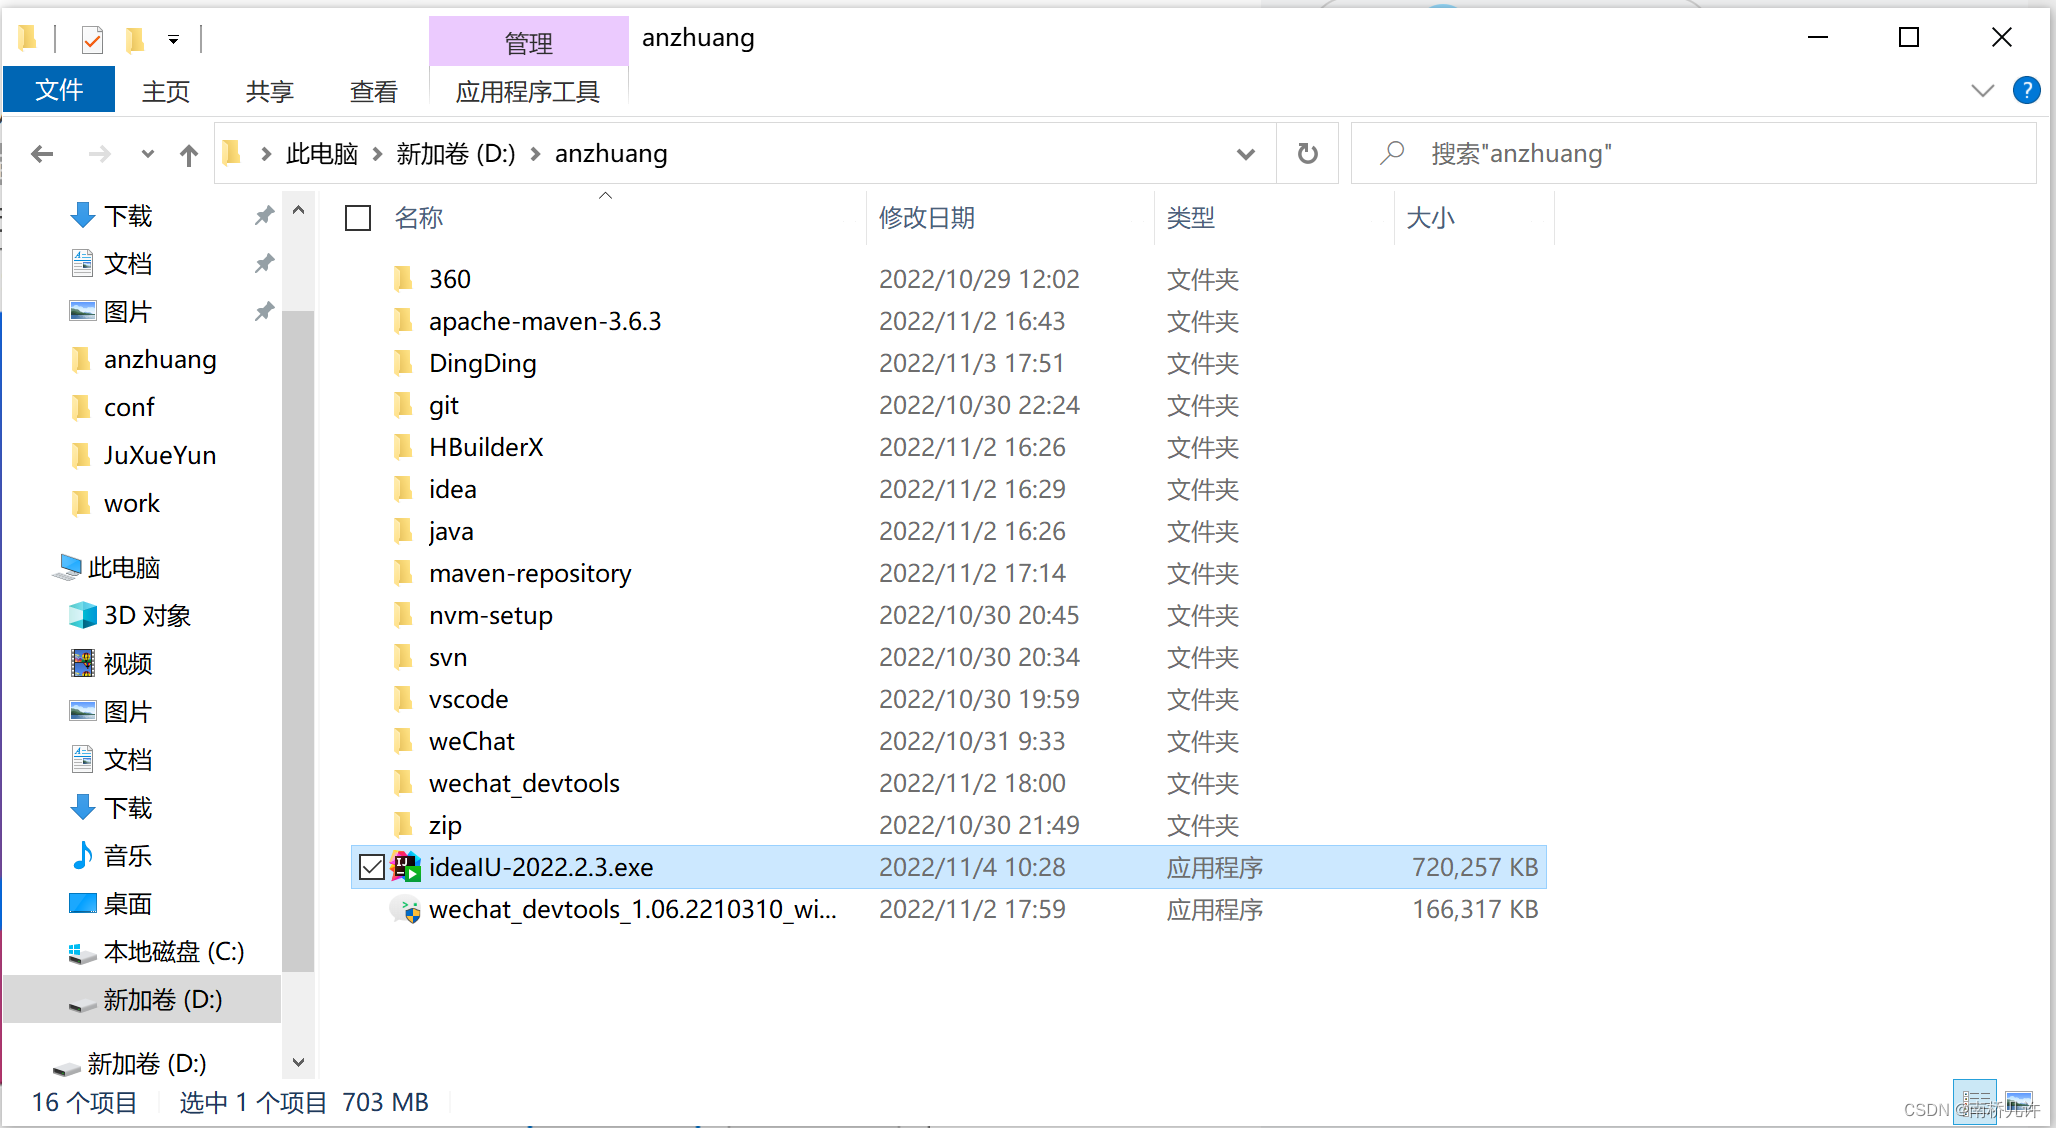Click the Properties icon in quick access toolbar
The height and width of the screenshot is (1128, 2056).
click(92, 39)
